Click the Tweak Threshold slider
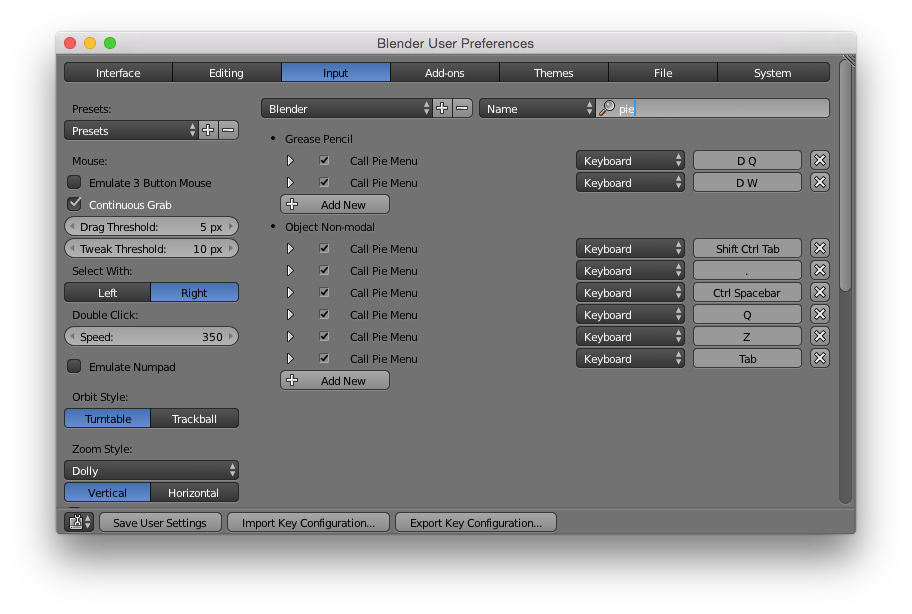Screen dimensions: 912x614 (151, 248)
